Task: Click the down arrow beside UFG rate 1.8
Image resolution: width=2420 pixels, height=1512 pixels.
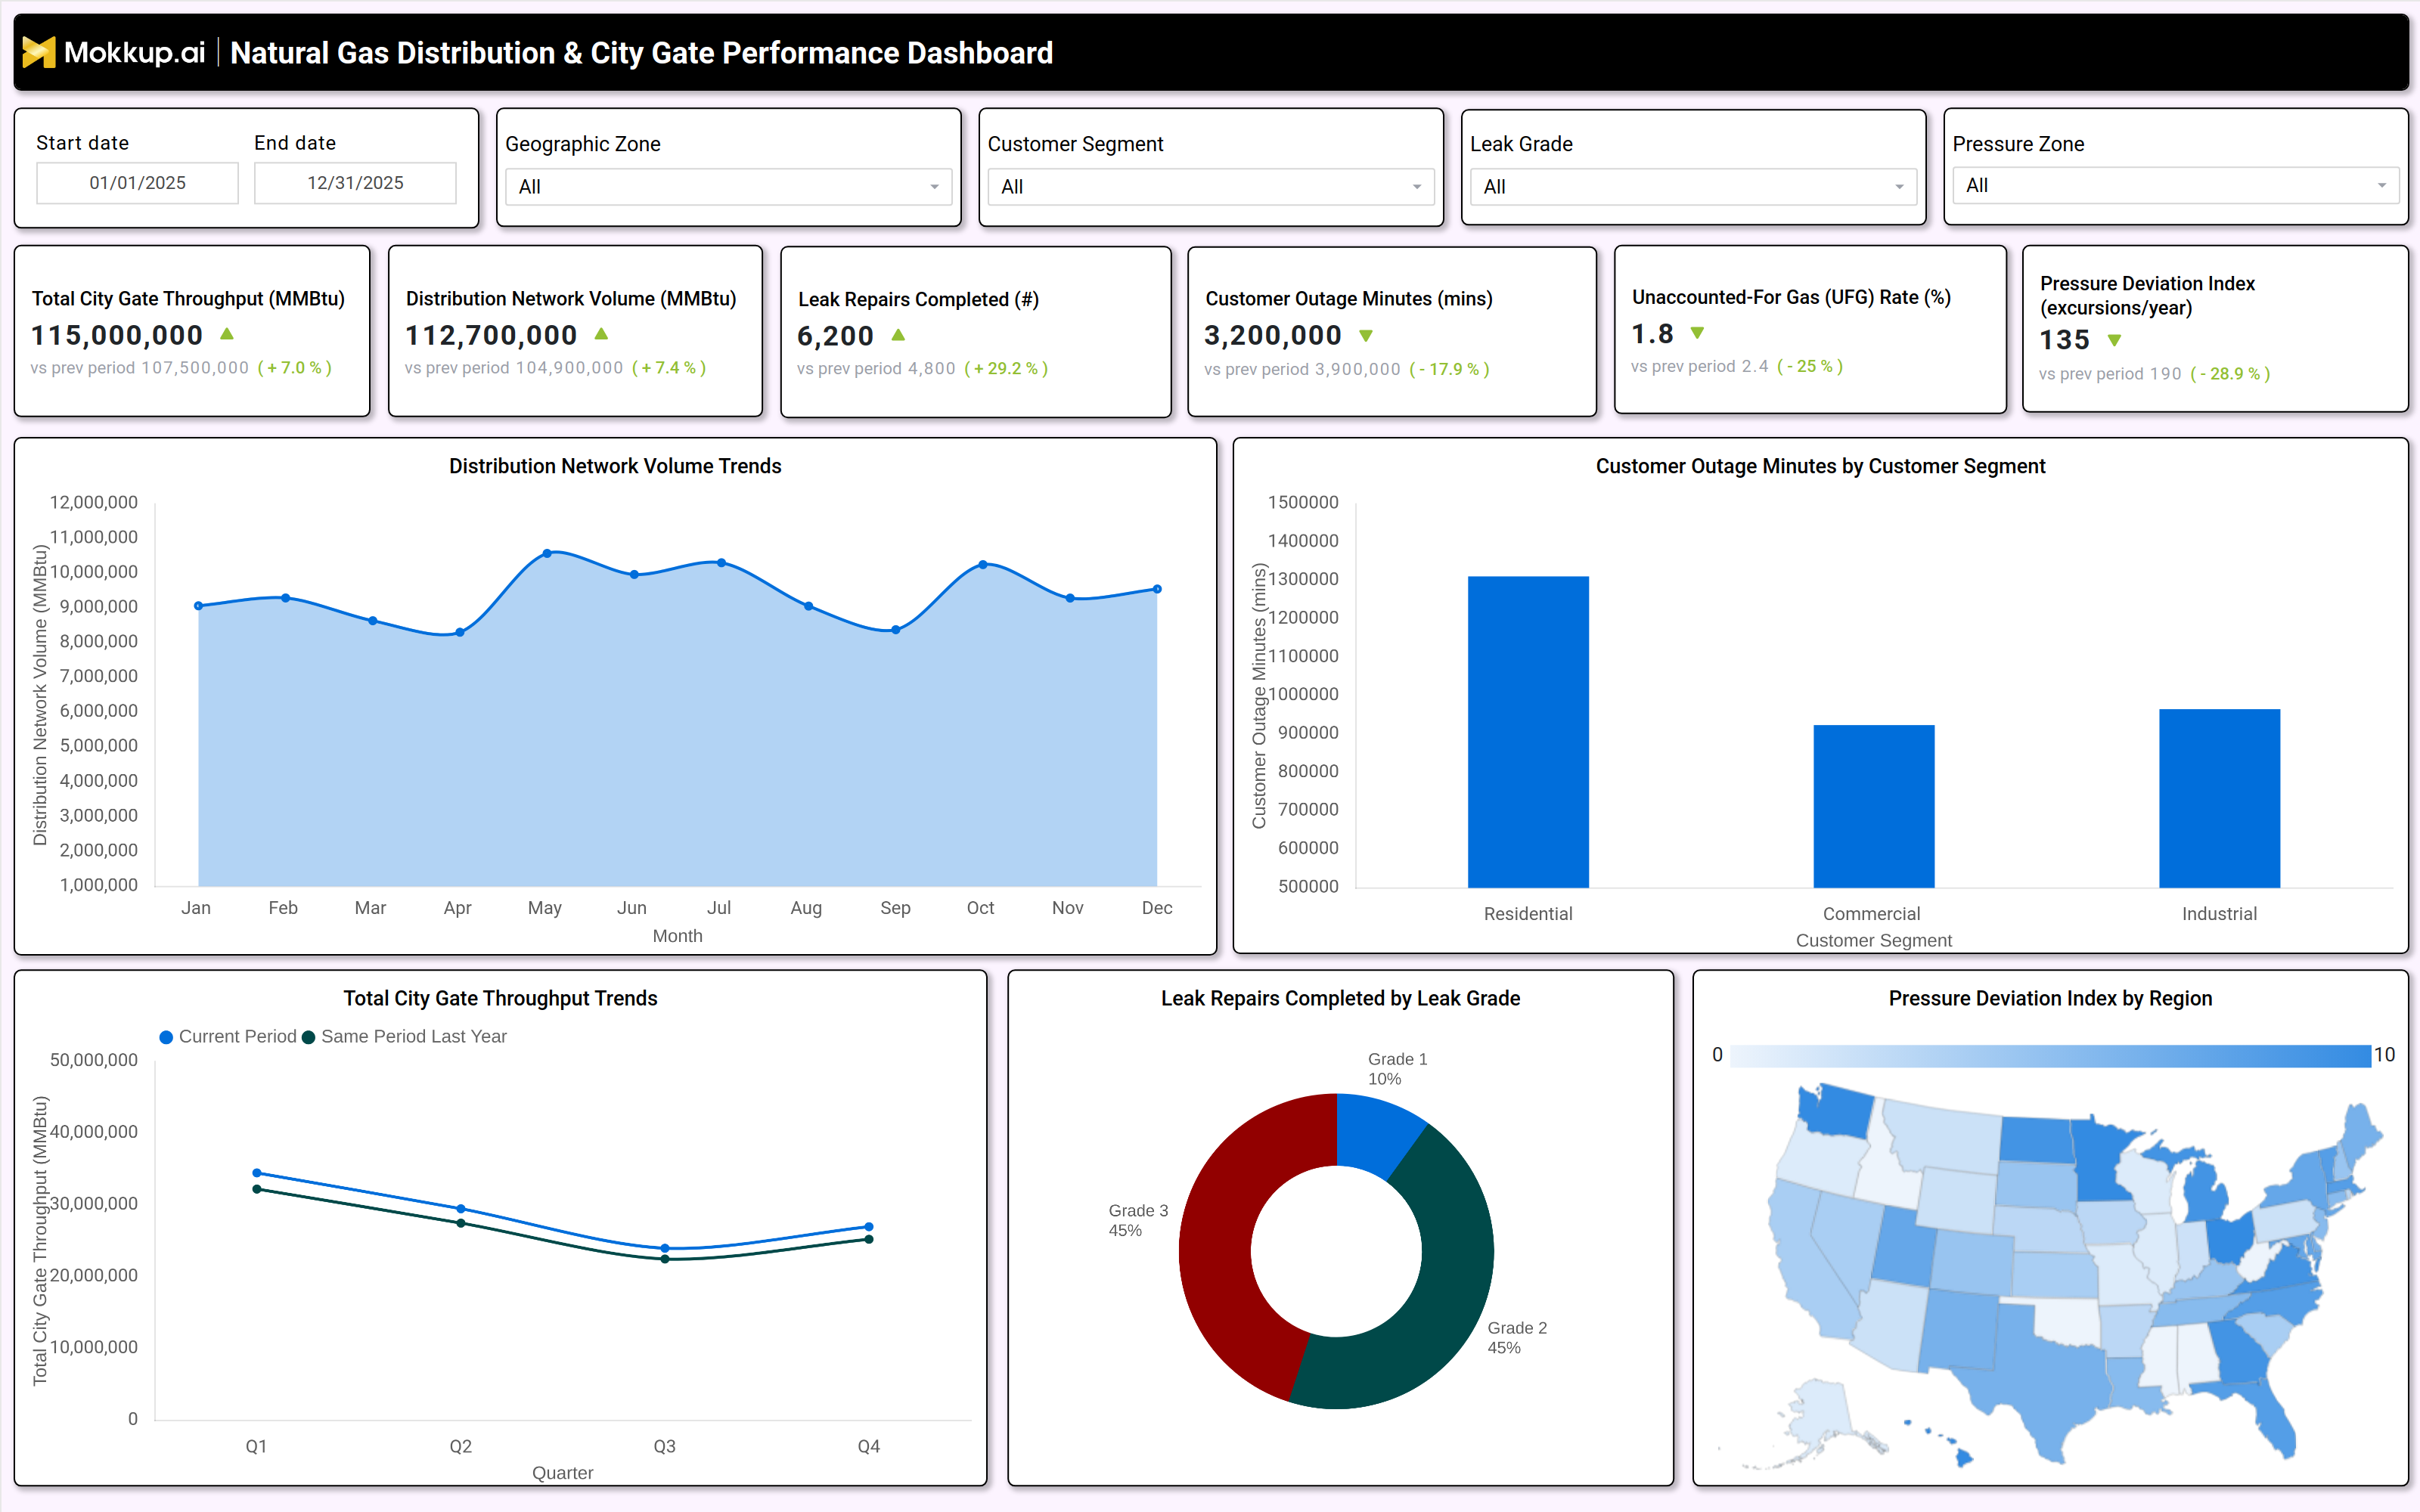Action: 1697,333
